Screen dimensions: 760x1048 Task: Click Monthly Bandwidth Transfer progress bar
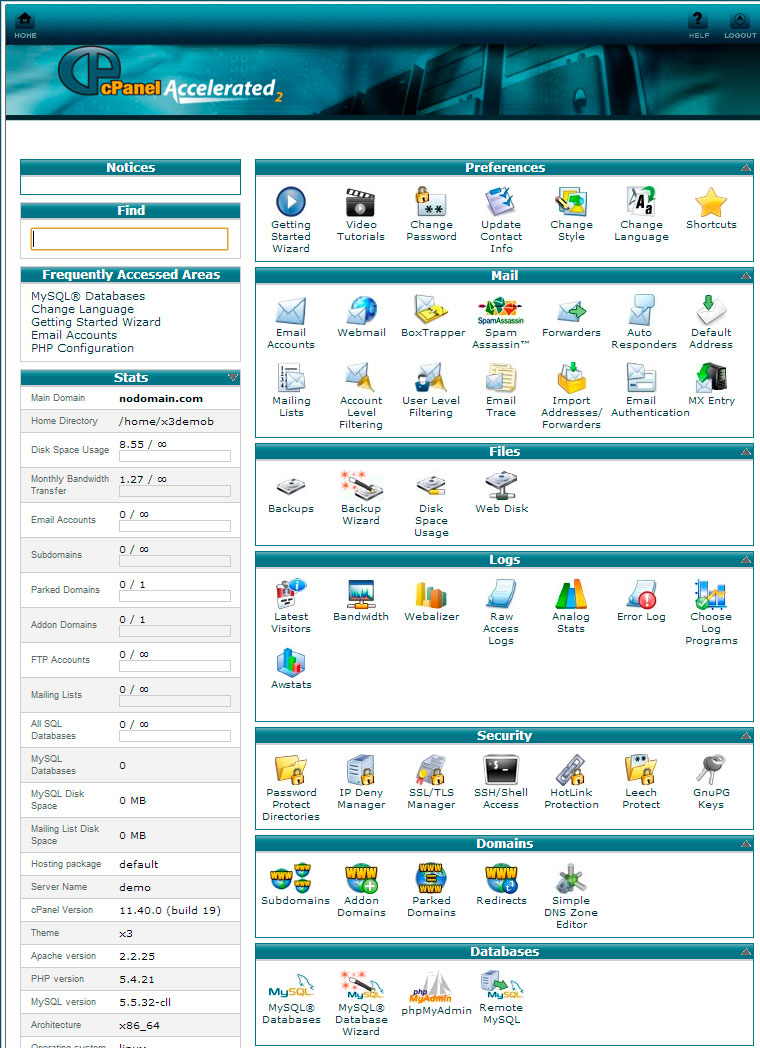pos(174,491)
